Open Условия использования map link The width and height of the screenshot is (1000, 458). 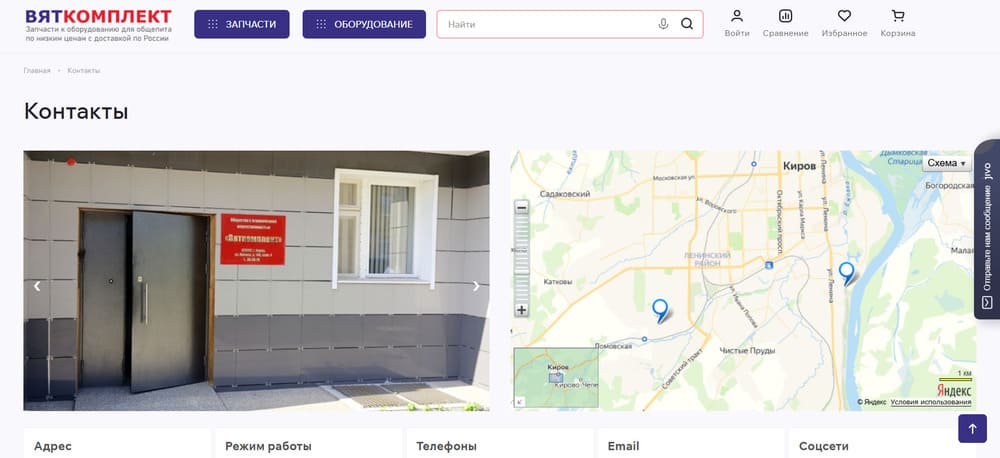coord(930,402)
